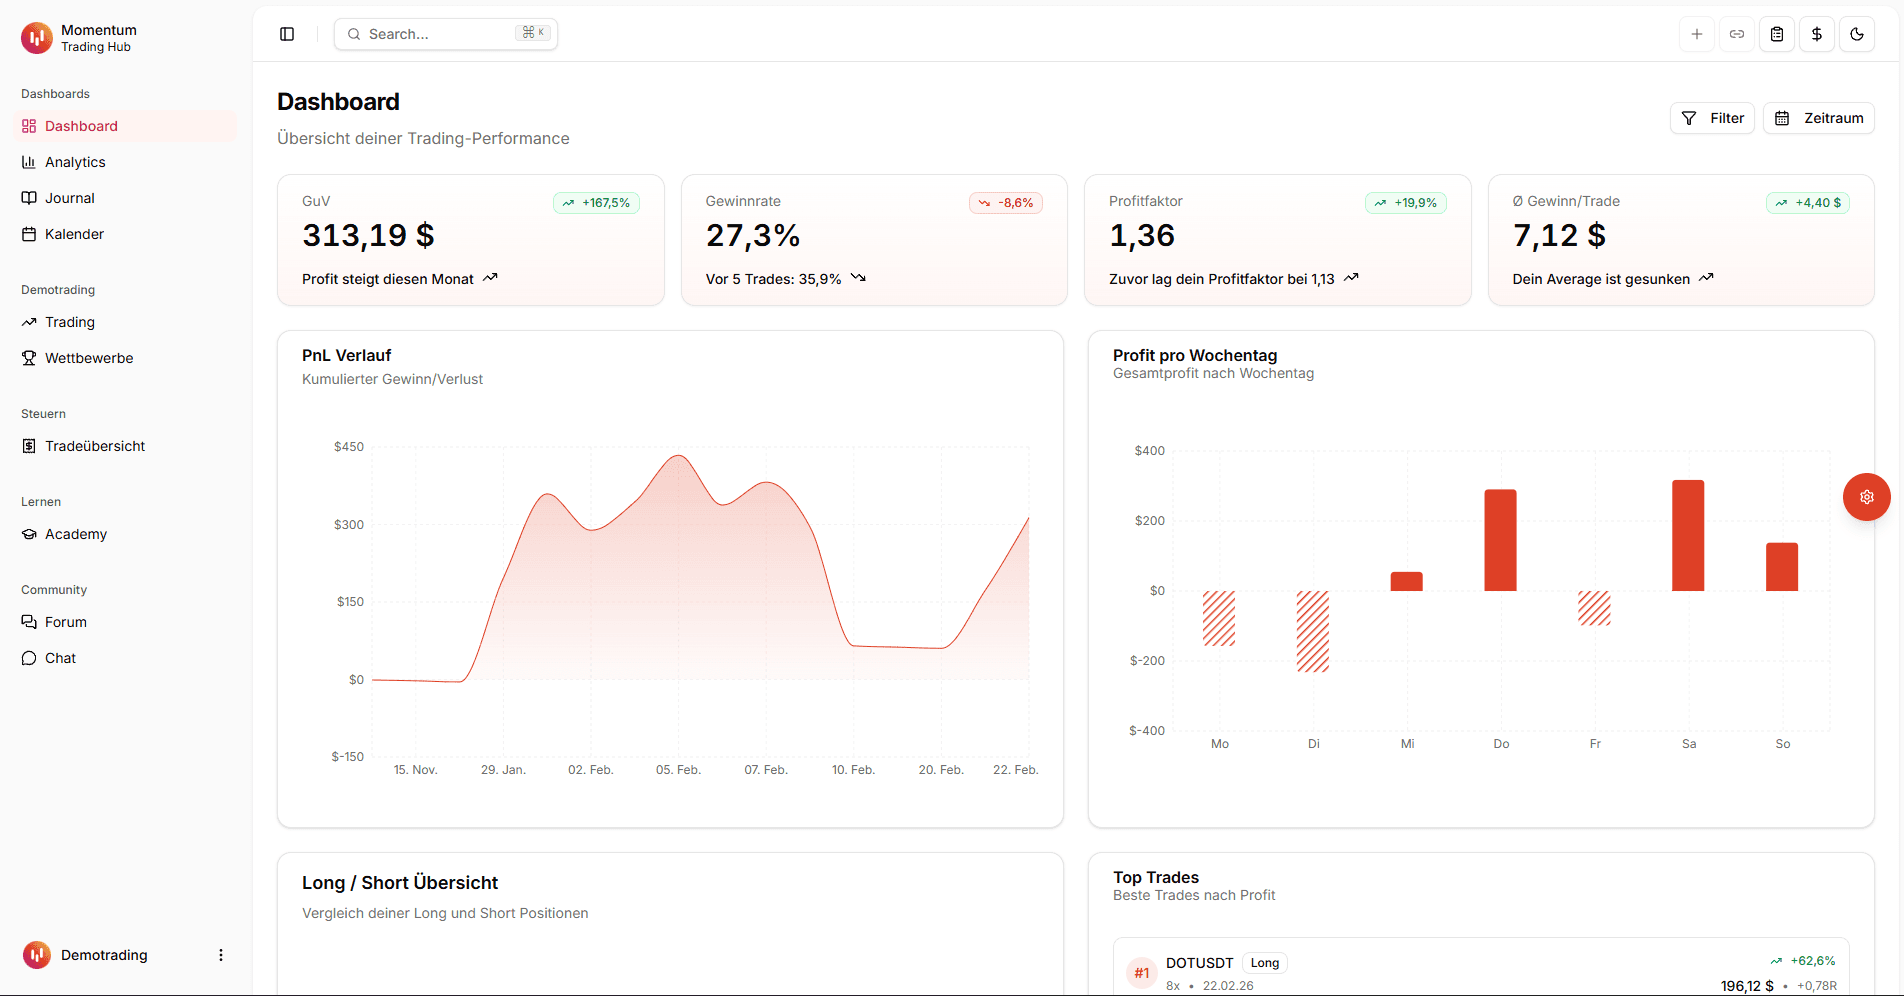Toggle dark mode with the moon icon
The width and height of the screenshot is (1904, 996).
point(1857,33)
